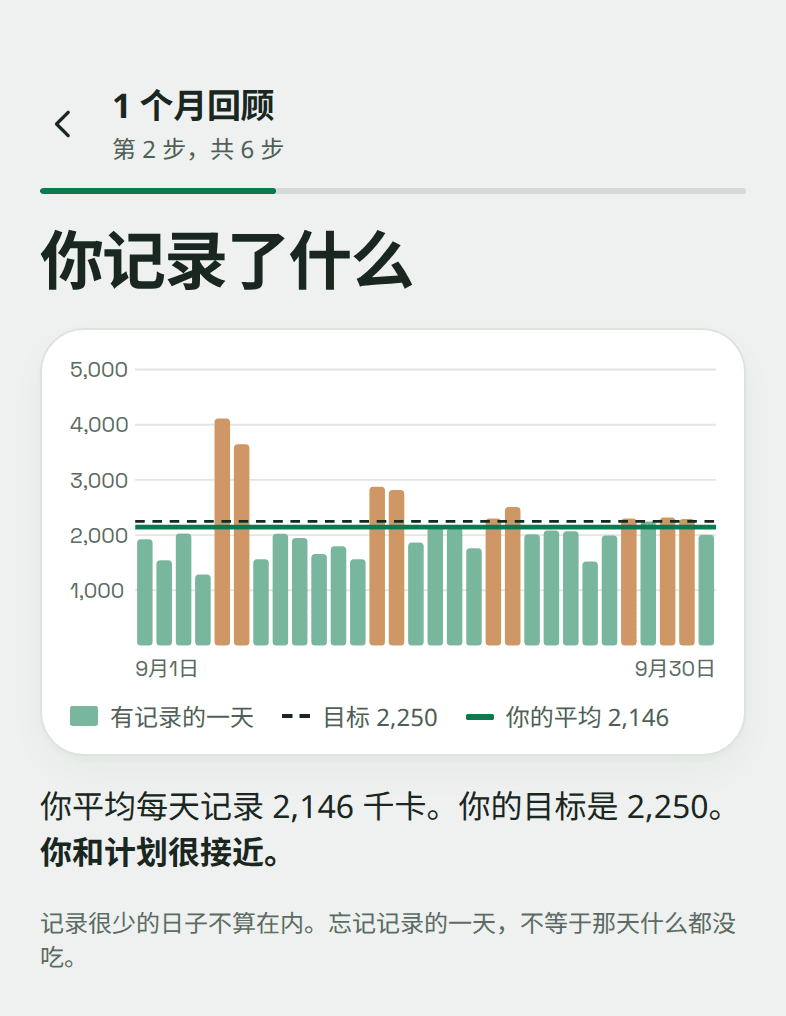Image resolution: width=786 pixels, height=1016 pixels.
Task: Click the first green bar for 9月1日
Action: coord(145,592)
